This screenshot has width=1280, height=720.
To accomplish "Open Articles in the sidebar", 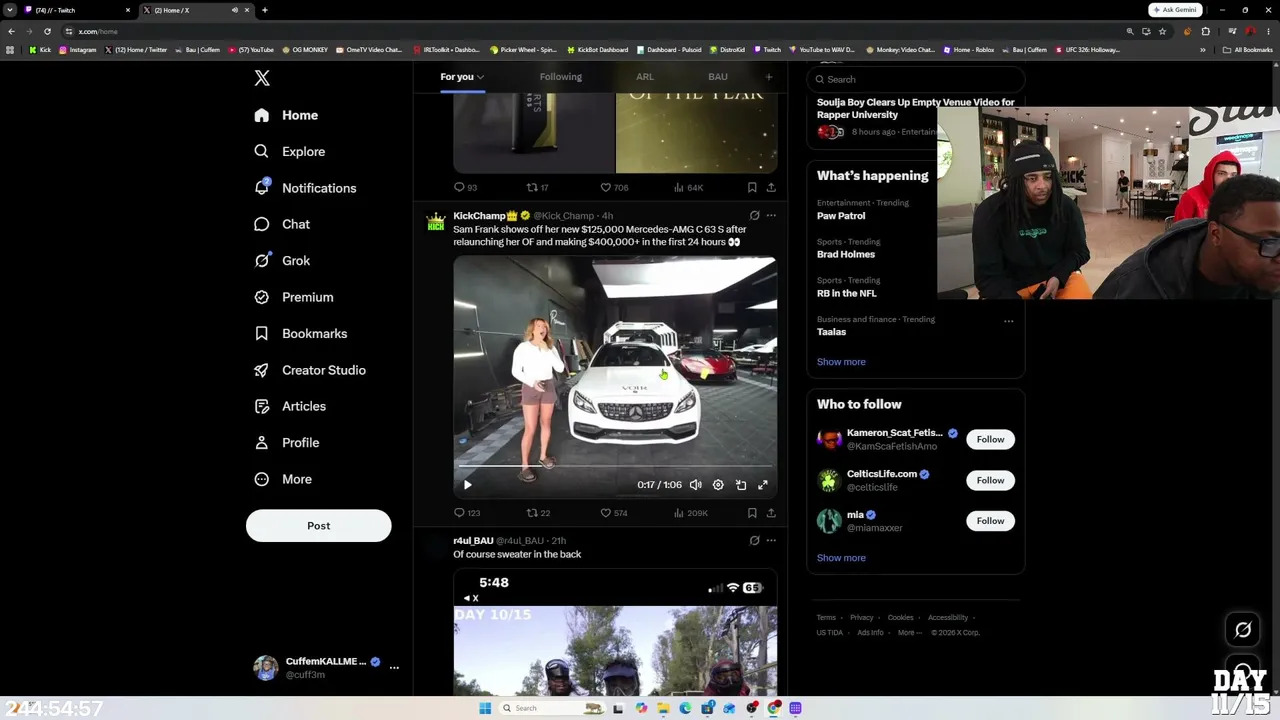I will click(x=290, y=406).
